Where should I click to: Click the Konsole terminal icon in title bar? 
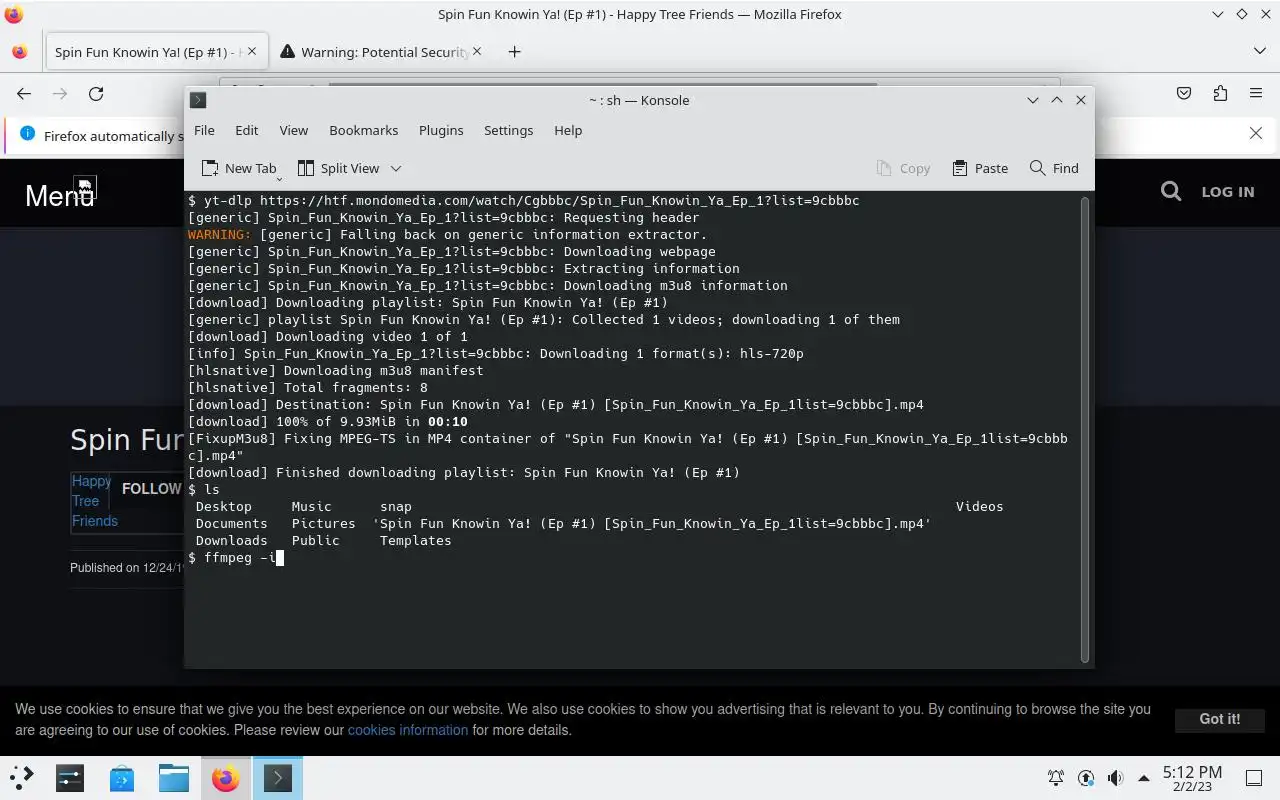point(198,100)
